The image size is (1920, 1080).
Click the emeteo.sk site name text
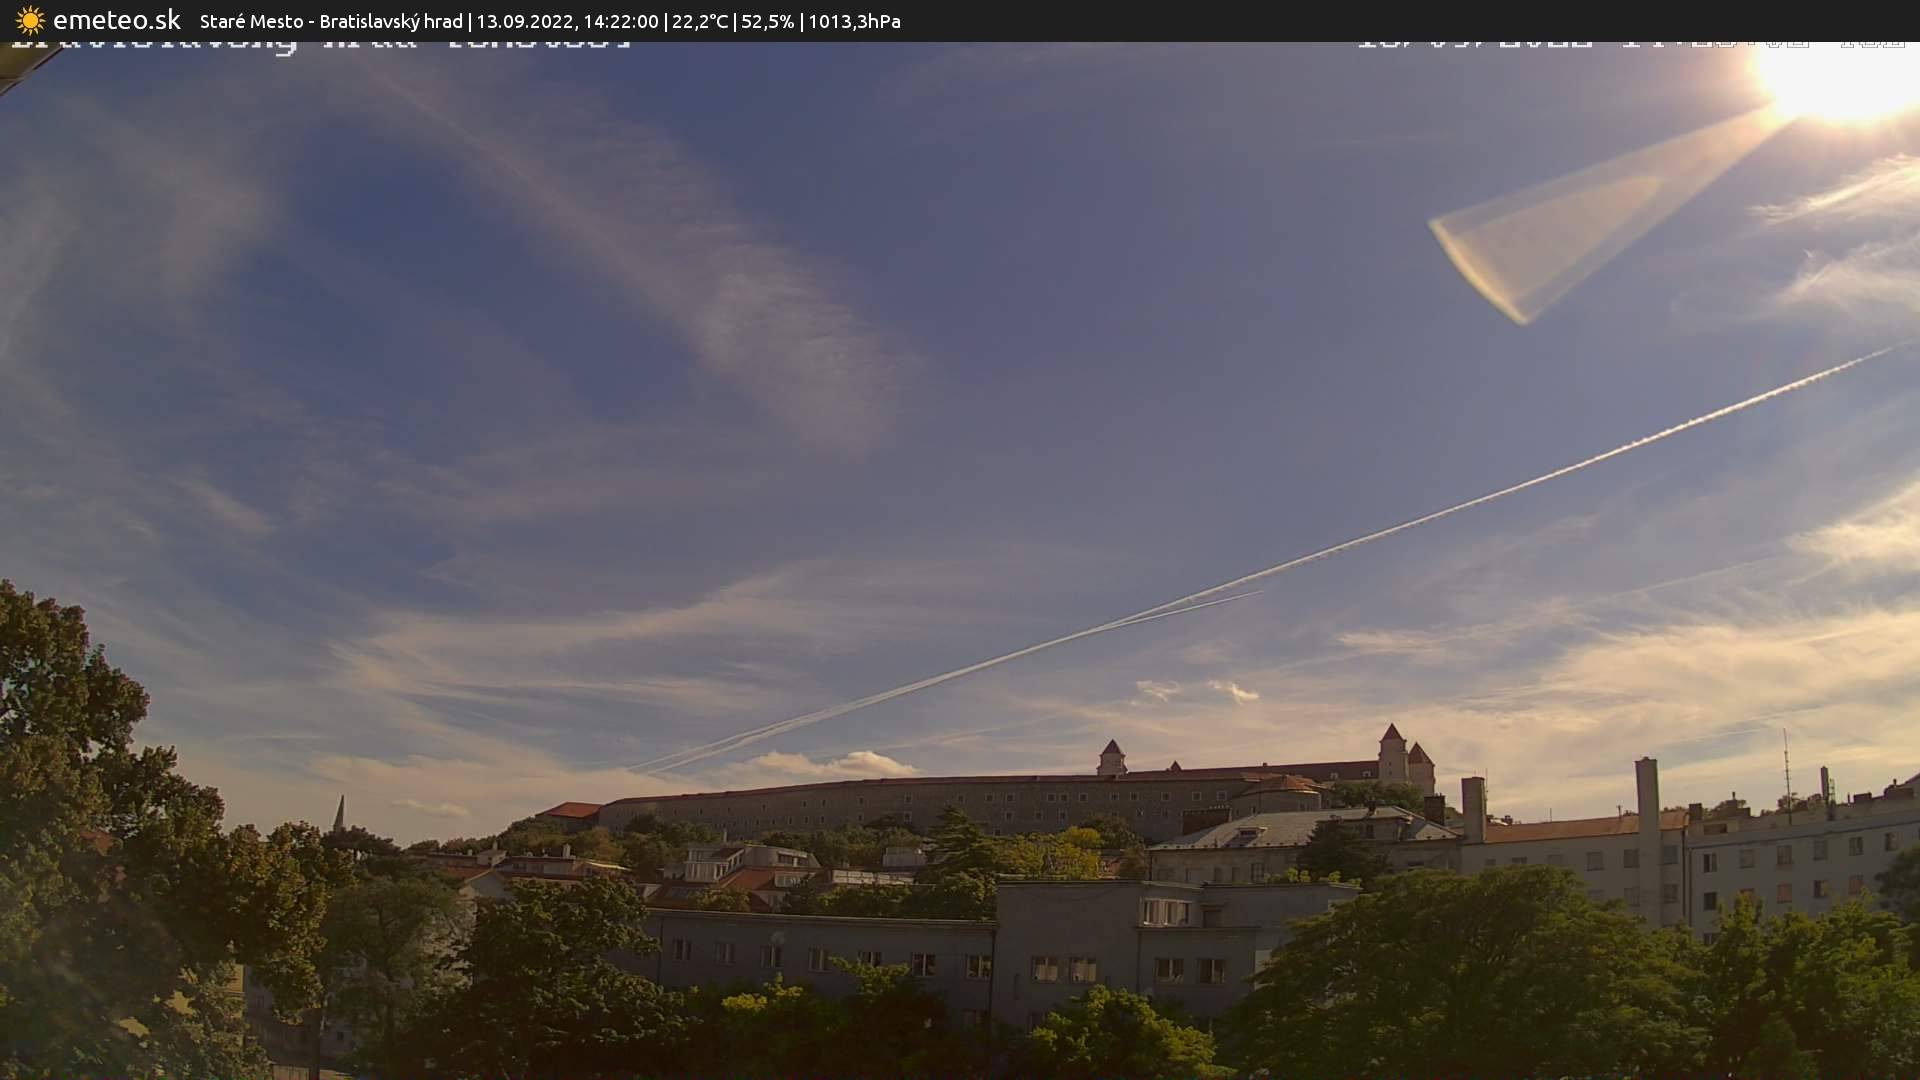click(117, 20)
